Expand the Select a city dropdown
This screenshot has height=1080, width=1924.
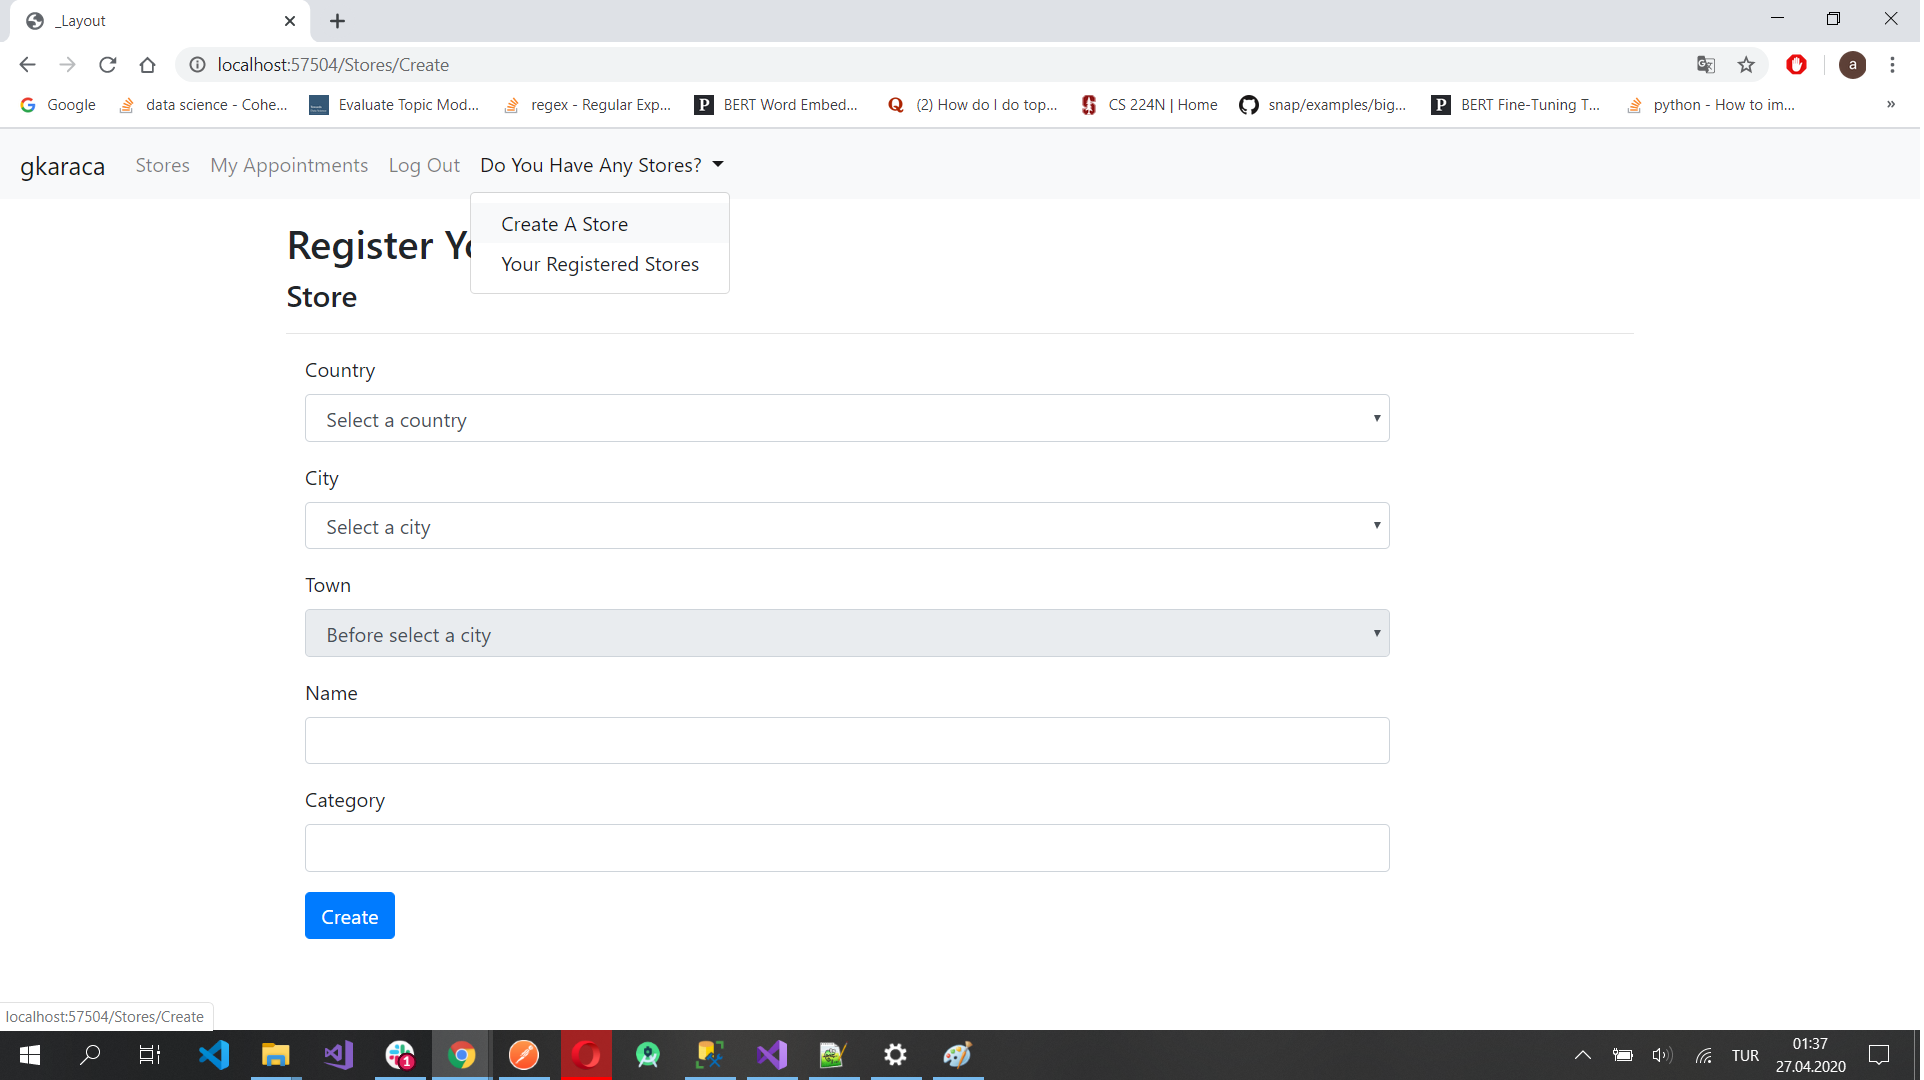click(x=846, y=526)
